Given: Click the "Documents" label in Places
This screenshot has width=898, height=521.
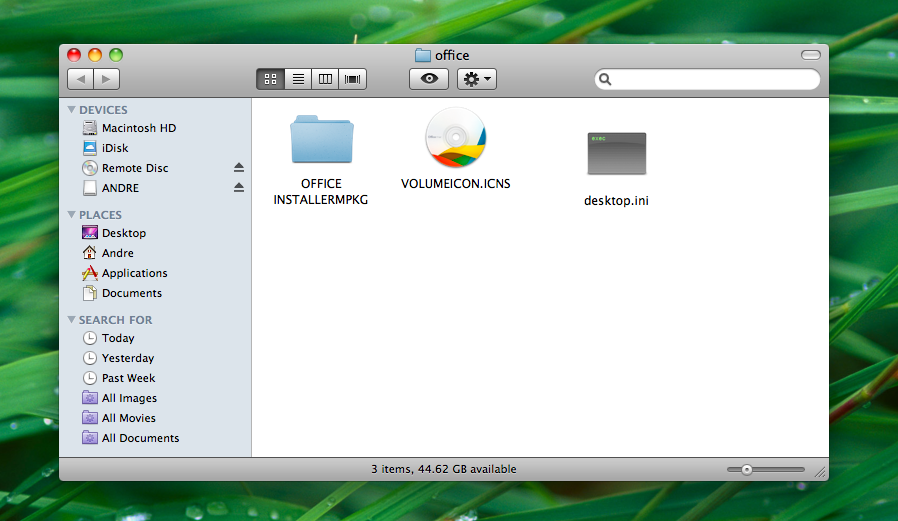Looking at the screenshot, I should click(132, 293).
